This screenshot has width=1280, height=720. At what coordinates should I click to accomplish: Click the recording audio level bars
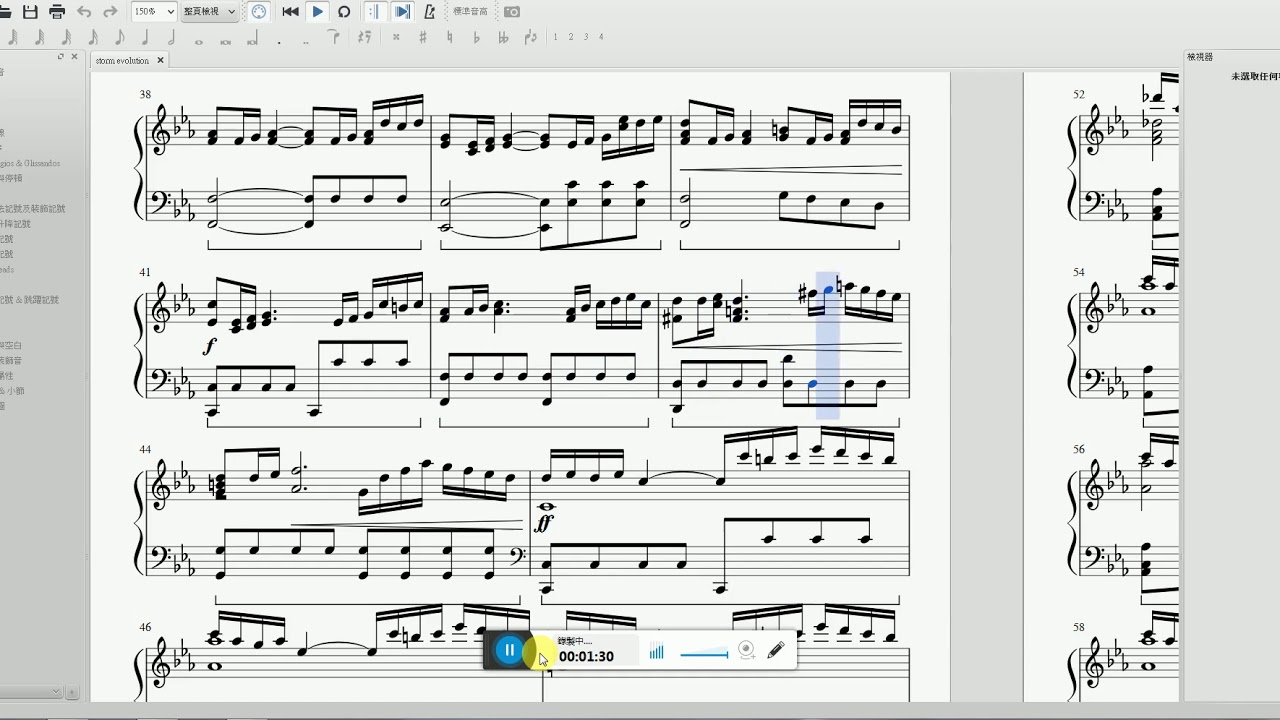click(x=656, y=653)
